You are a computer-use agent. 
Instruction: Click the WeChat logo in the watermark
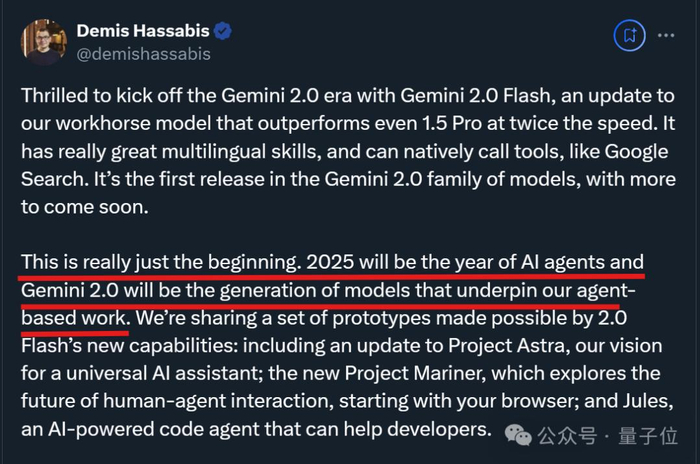coord(519,436)
